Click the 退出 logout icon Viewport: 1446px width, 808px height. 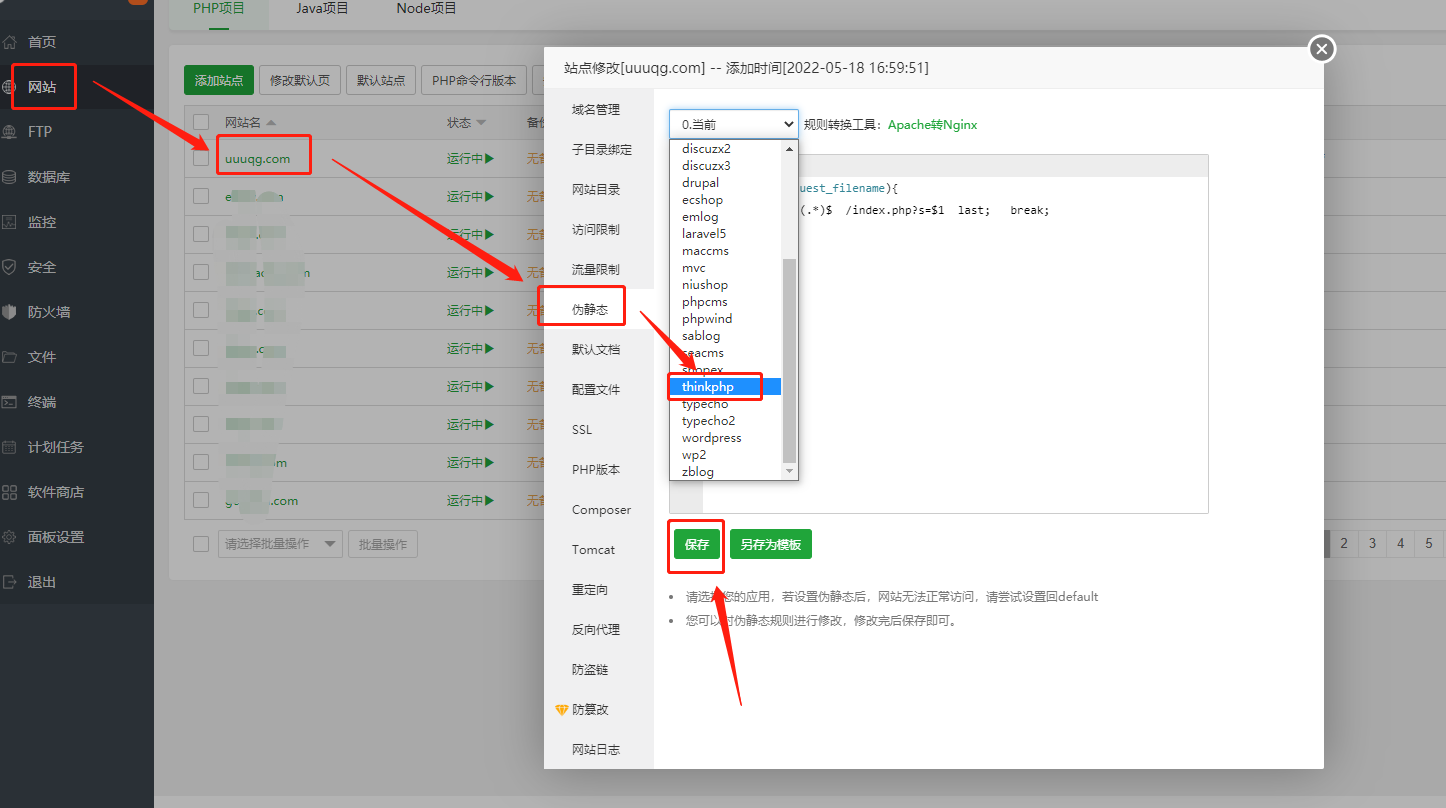coord(10,582)
